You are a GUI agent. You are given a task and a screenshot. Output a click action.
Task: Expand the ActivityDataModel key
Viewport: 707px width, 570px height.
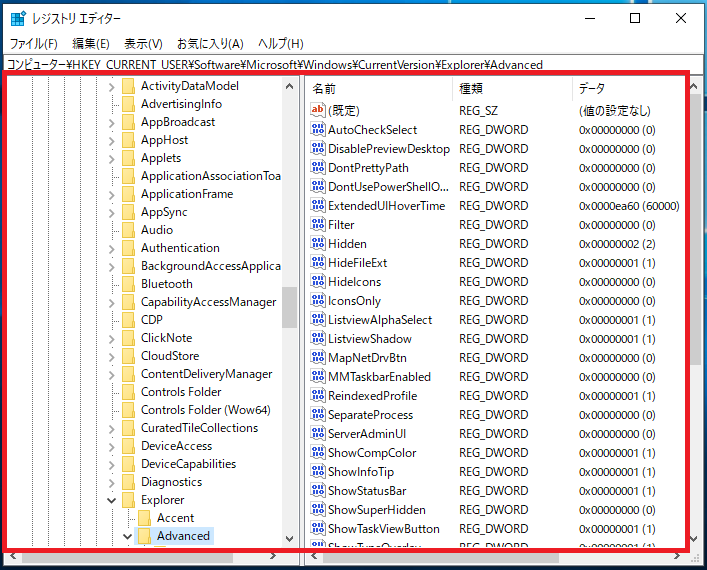pyautogui.click(x=111, y=87)
